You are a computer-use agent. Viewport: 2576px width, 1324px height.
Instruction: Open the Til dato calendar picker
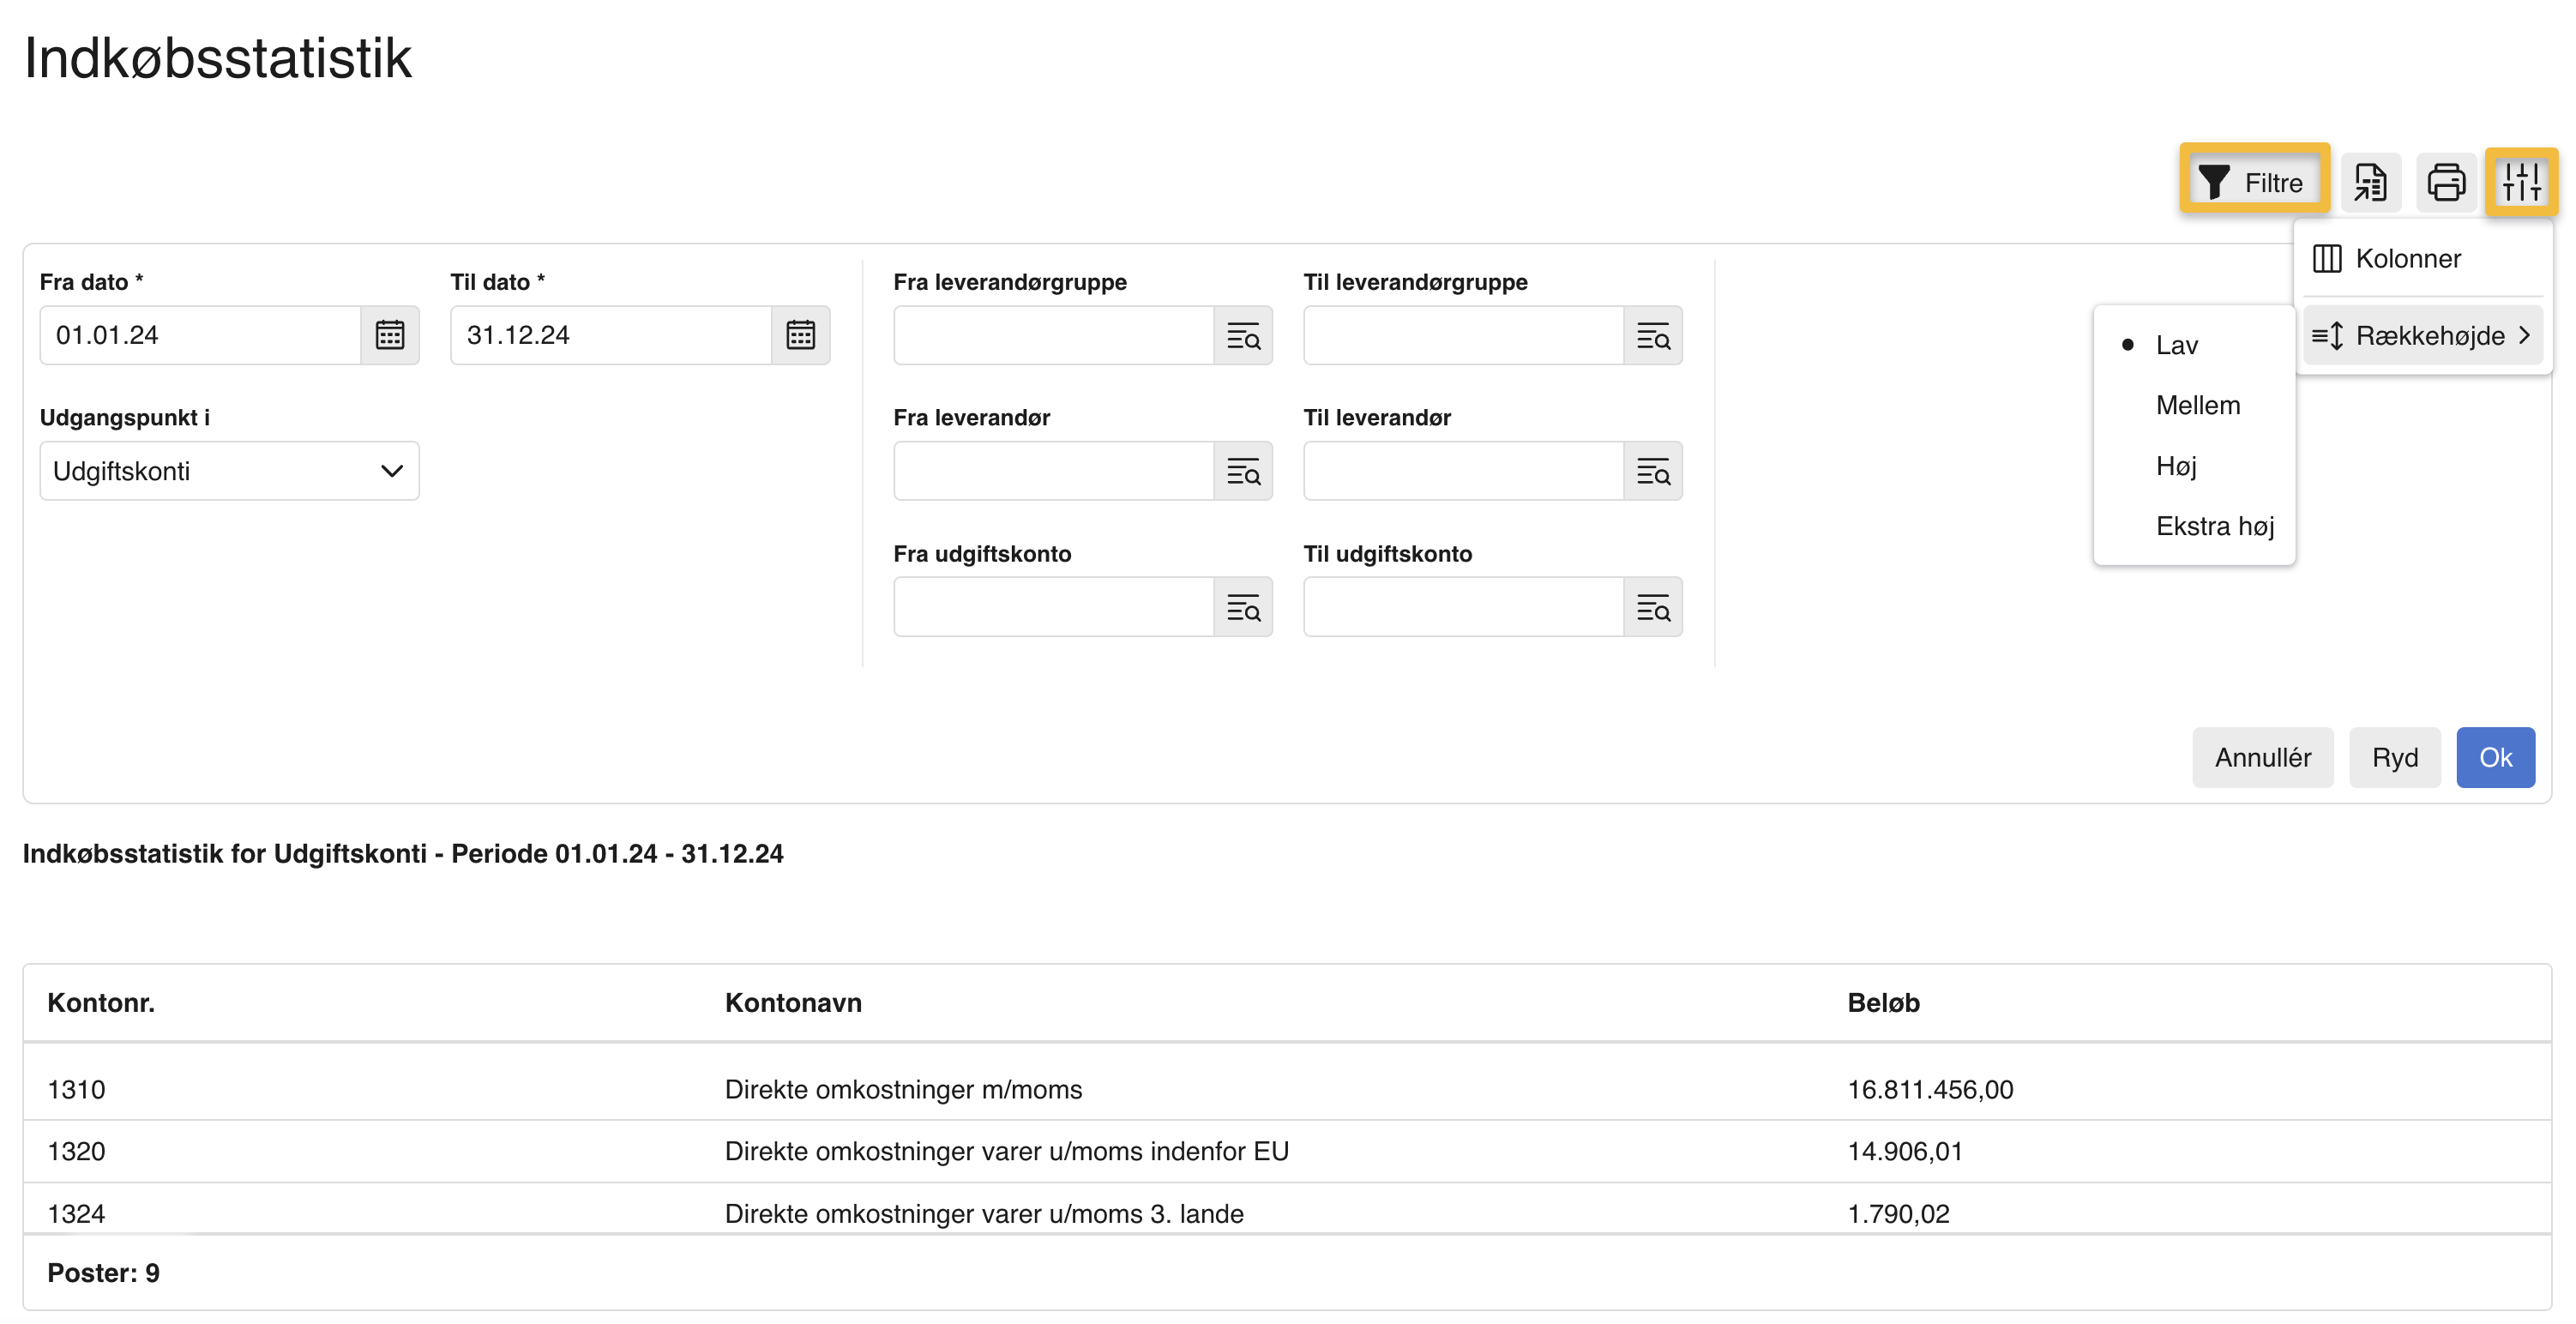coord(800,335)
